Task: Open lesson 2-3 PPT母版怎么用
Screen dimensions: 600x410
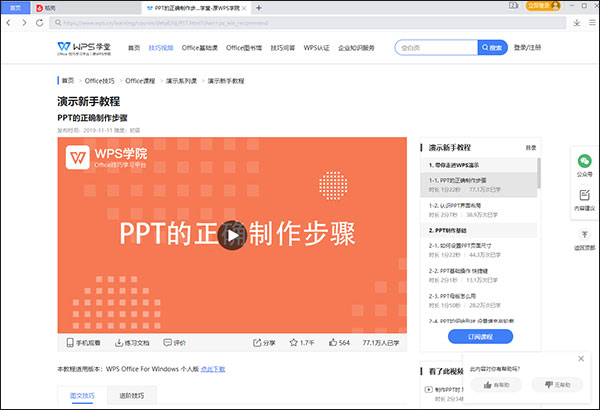Action: (x=479, y=301)
